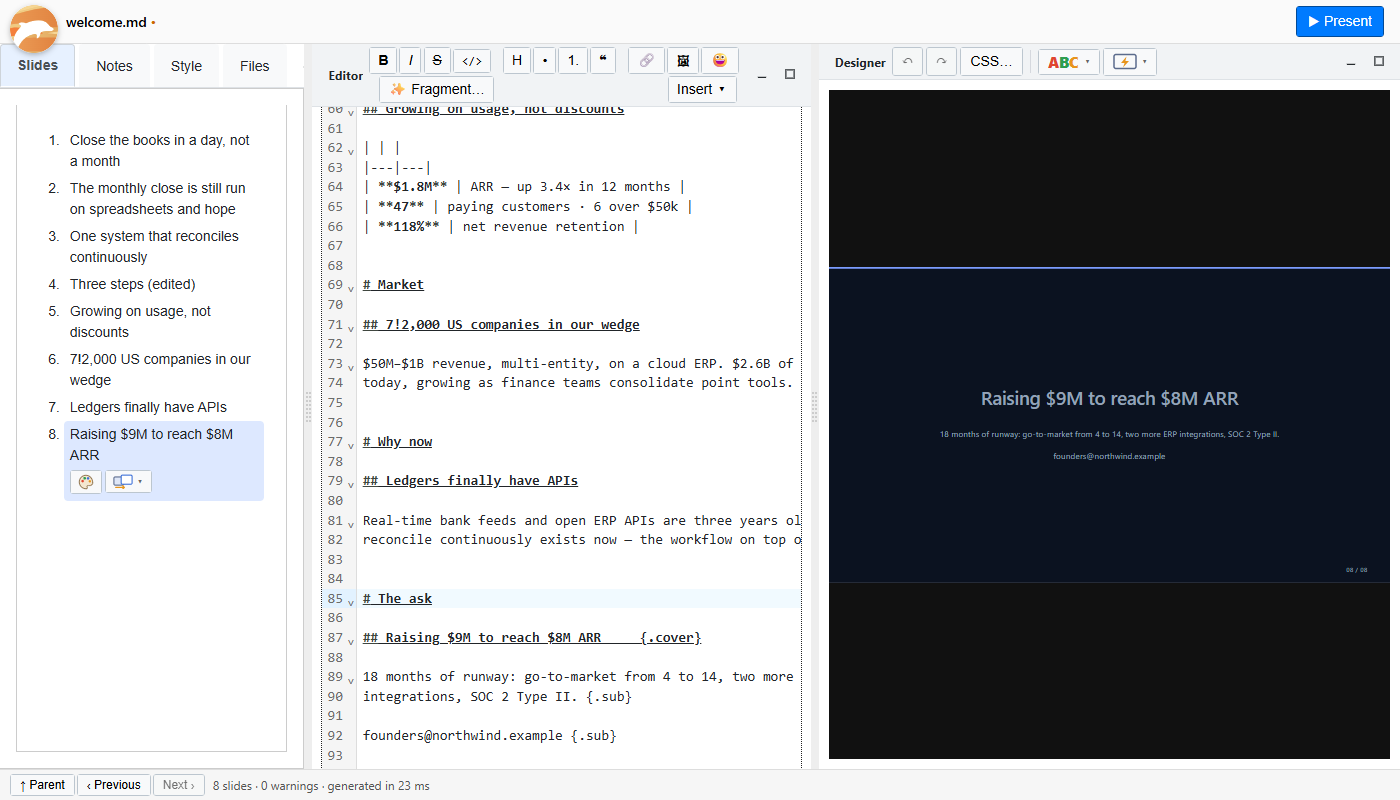Screen dimensions: 1400x800
Task: Click the '# Market' heading in the editor
Action: point(393,285)
